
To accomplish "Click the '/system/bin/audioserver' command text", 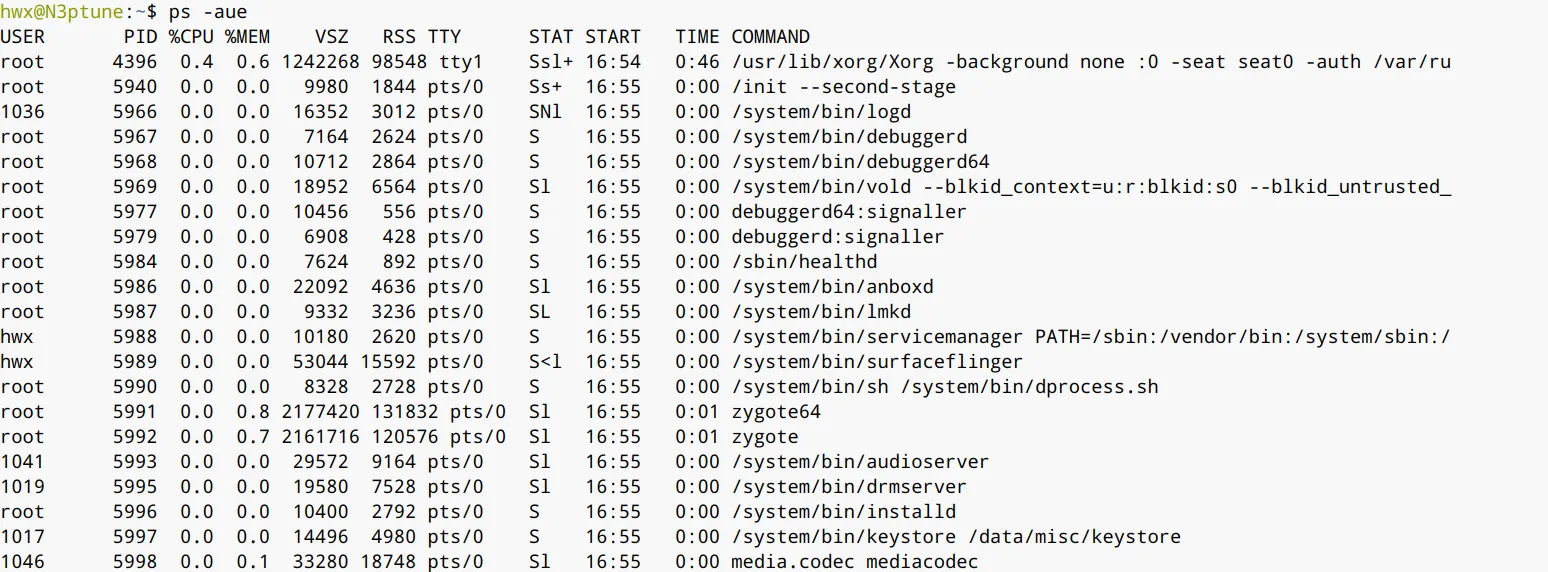I will click(x=860, y=462).
